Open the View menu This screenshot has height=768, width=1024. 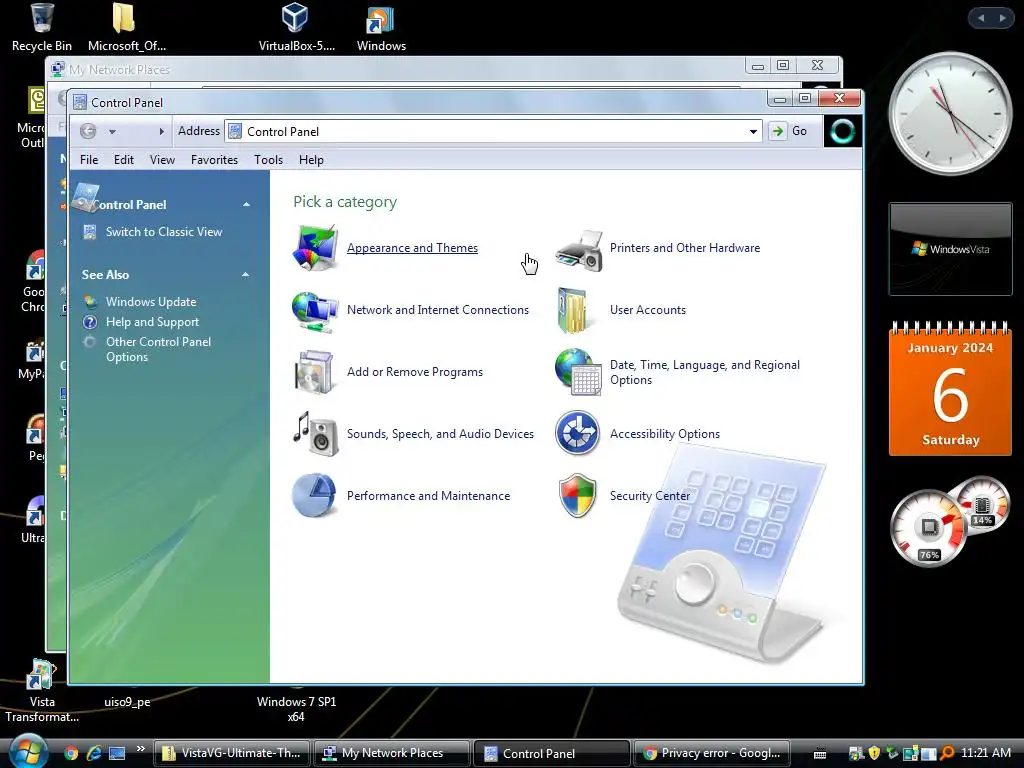point(162,160)
